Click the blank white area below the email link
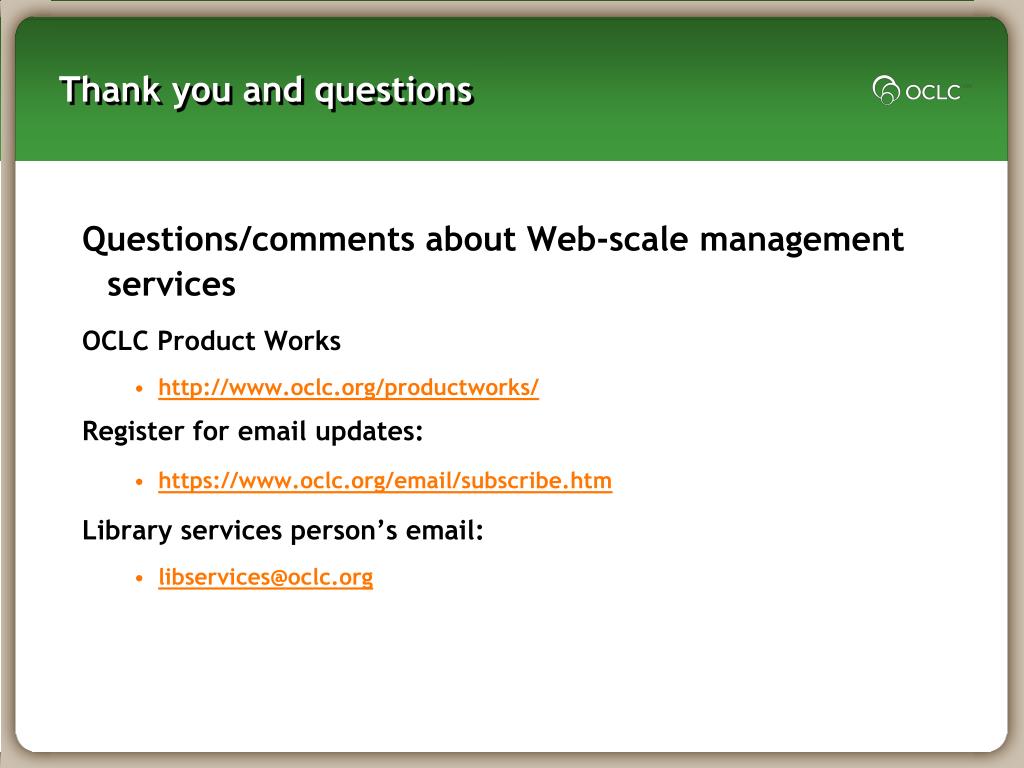 (509, 673)
